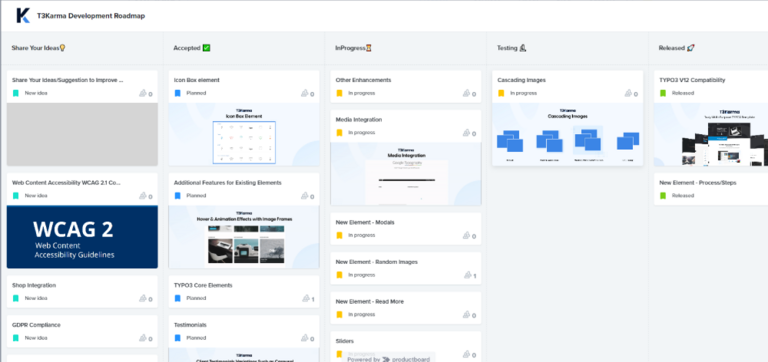Click blue bookmark icon on Testimonials card
Image resolution: width=768 pixels, height=362 pixels.
[x=177, y=338]
